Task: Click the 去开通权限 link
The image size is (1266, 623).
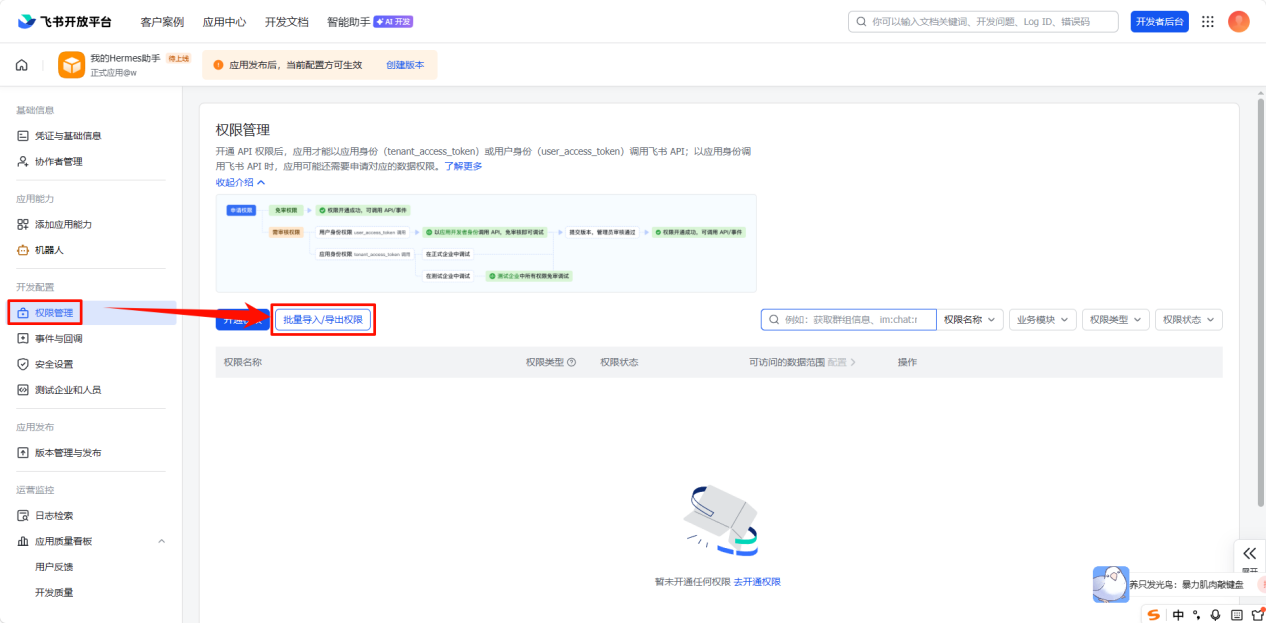Action: point(757,581)
